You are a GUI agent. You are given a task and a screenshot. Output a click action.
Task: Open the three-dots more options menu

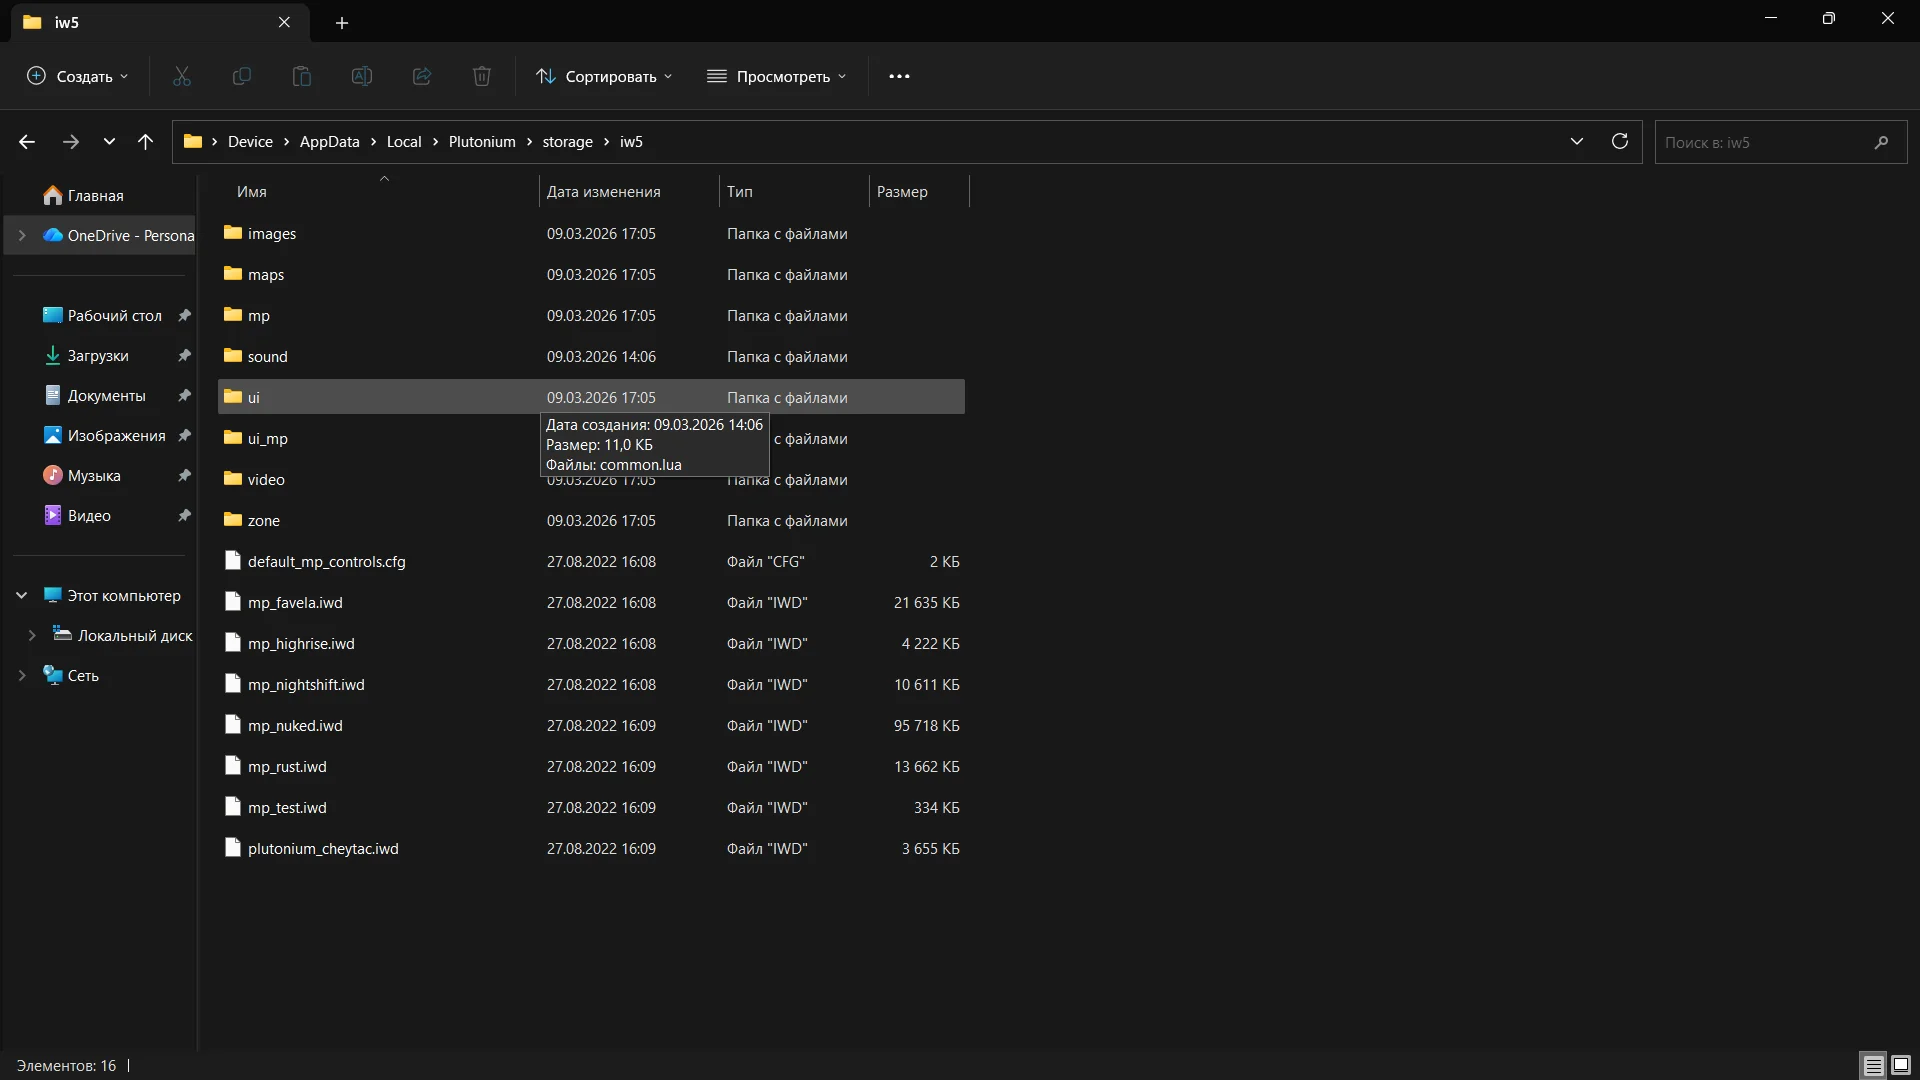tap(899, 76)
